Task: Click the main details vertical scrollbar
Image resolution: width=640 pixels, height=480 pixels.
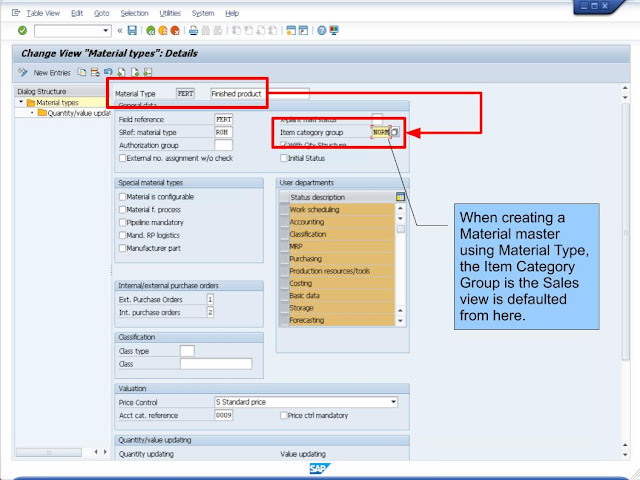Action: 626,231
